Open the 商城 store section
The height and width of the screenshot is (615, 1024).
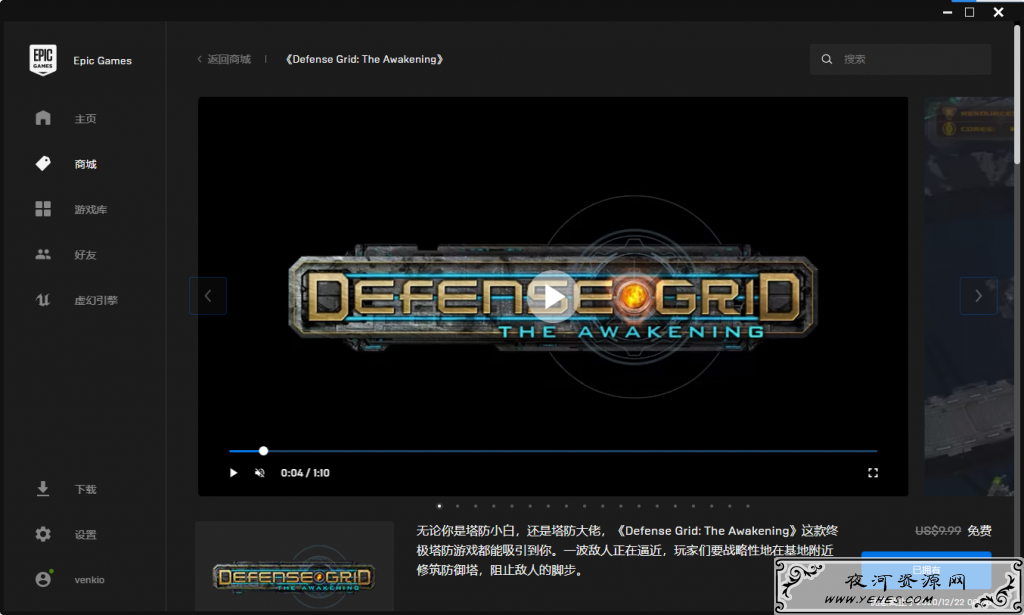(x=85, y=164)
